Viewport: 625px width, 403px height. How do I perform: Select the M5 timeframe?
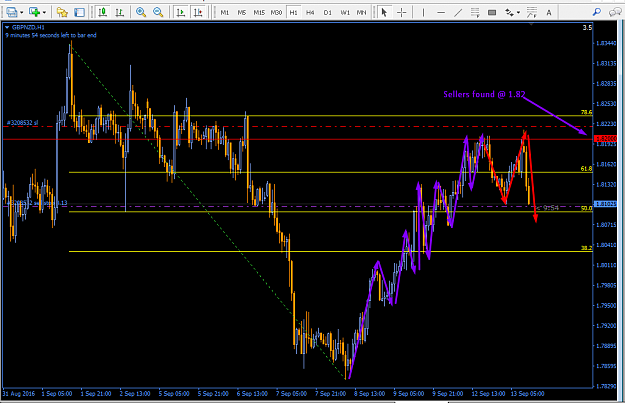point(242,13)
